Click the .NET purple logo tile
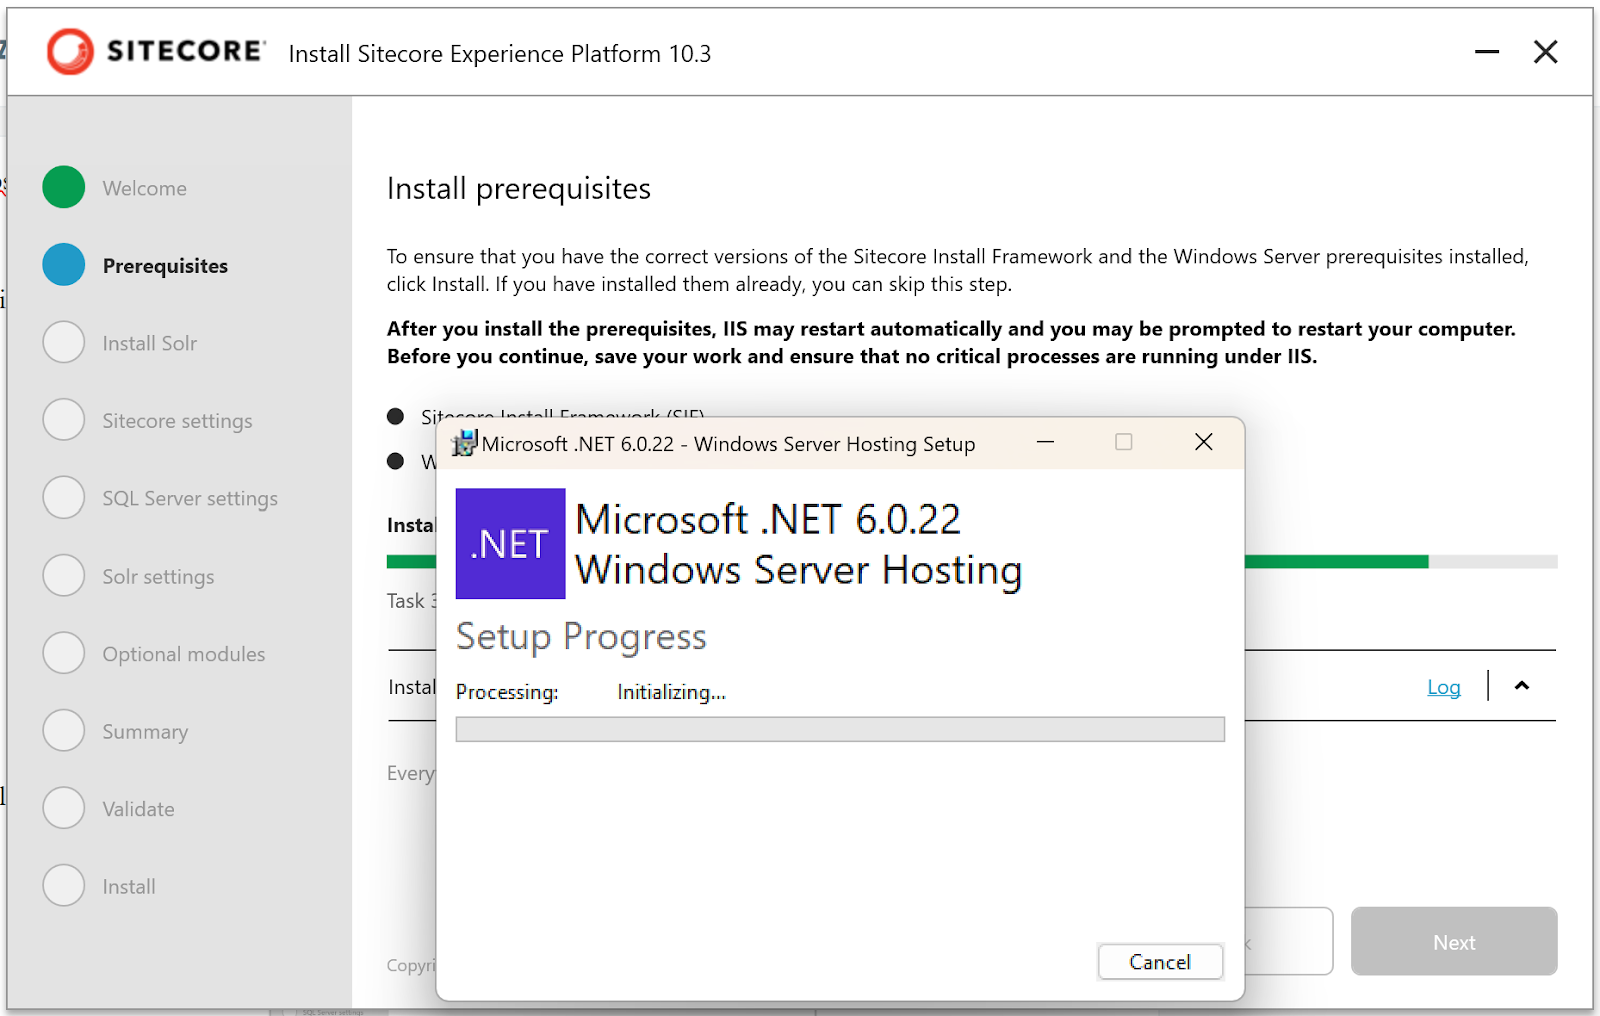Image resolution: width=1600 pixels, height=1016 pixels. (510, 544)
